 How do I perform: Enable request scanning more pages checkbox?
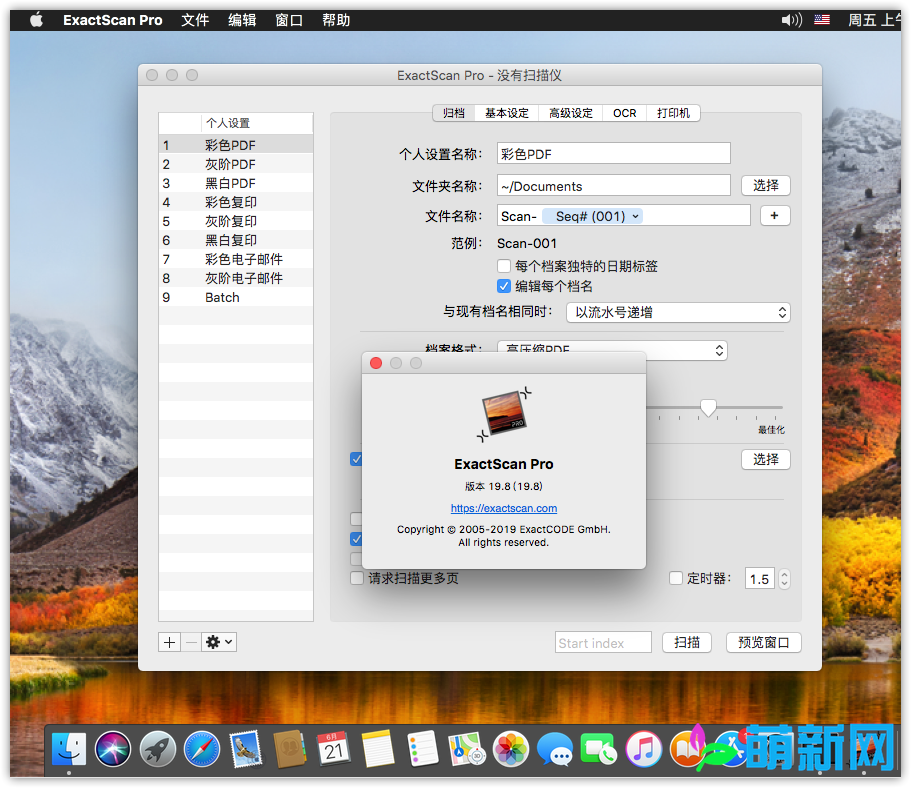pos(357,578)
